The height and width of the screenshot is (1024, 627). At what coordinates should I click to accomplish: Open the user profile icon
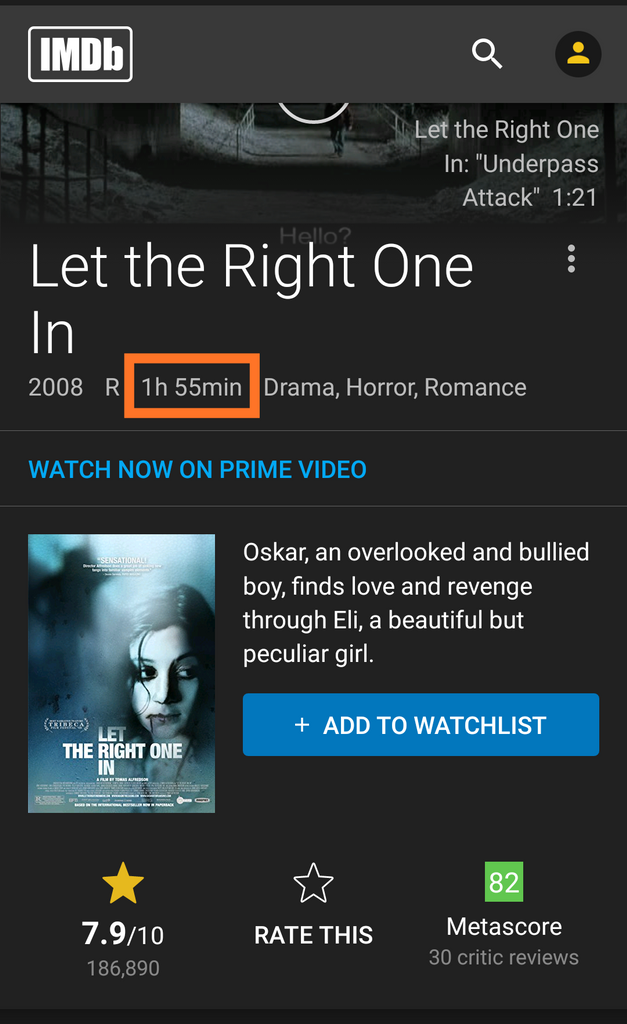pyautogui.click(x=578, y=54)
